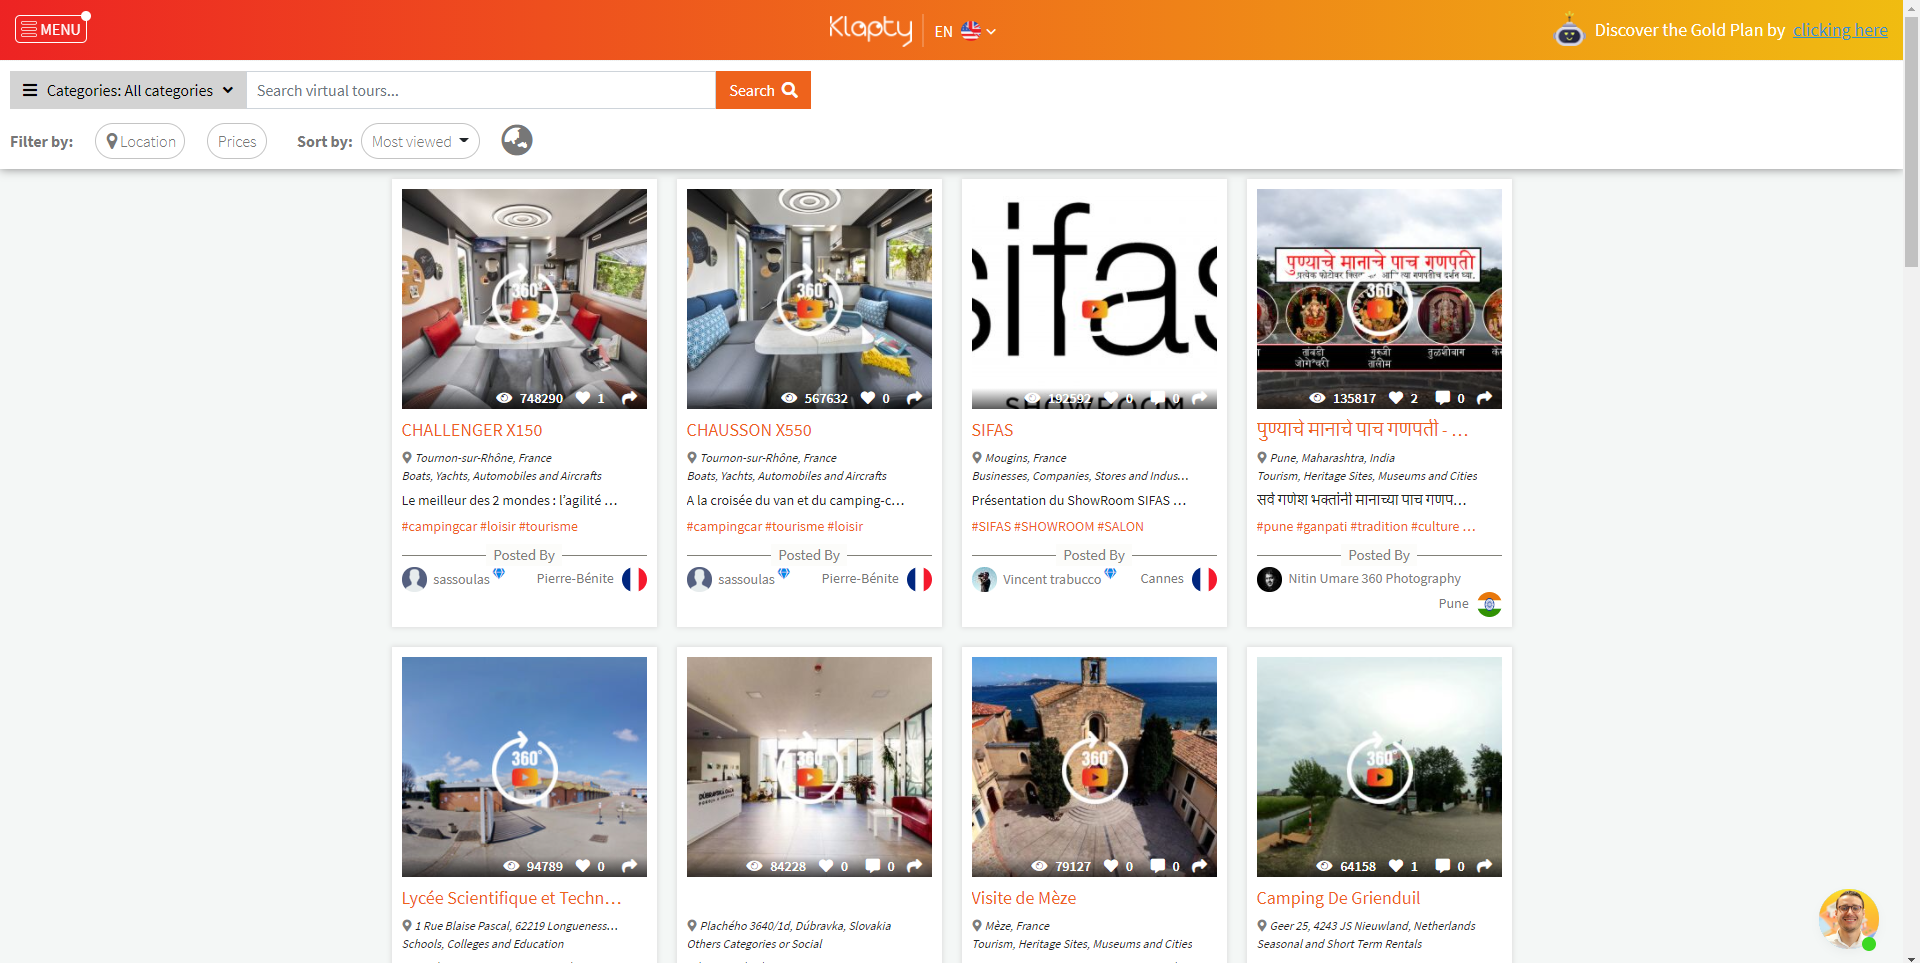
Task: Open the support chat avatar bubble
Action: pos(1848,918)
